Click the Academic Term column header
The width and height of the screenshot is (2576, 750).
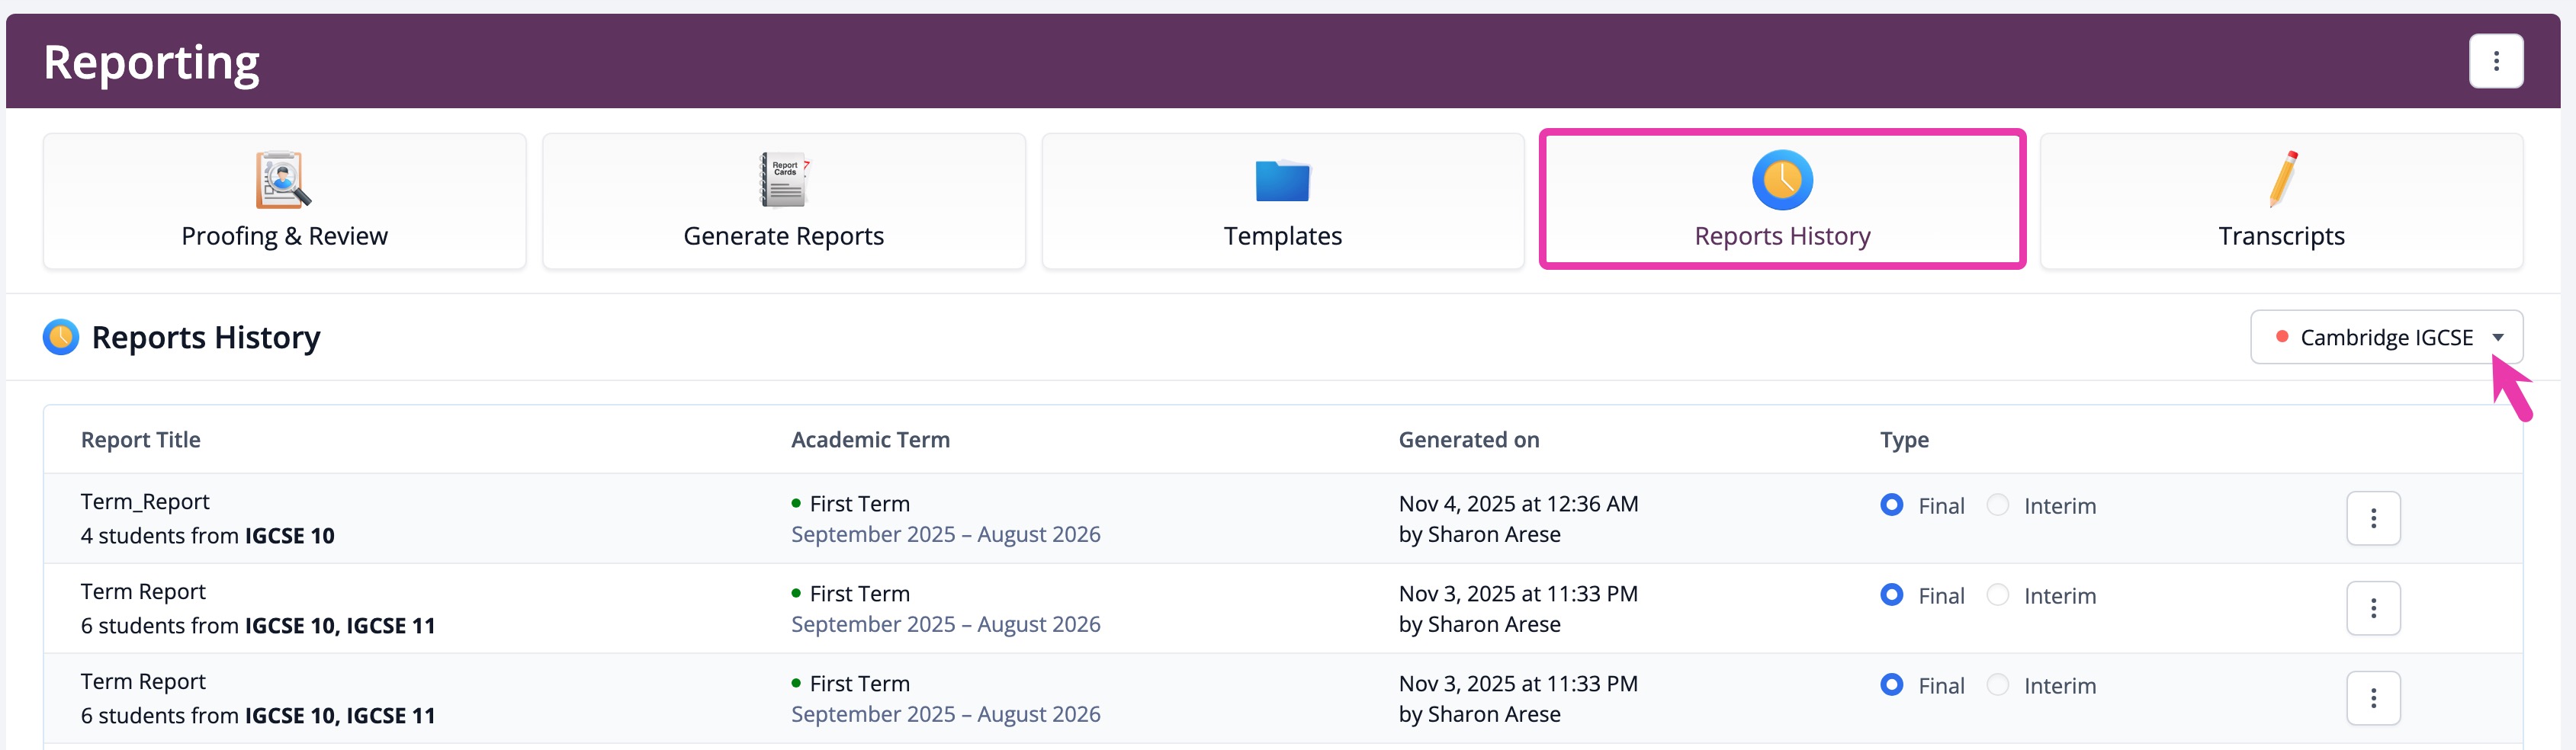pyautogui.click(x=870, y=440)
